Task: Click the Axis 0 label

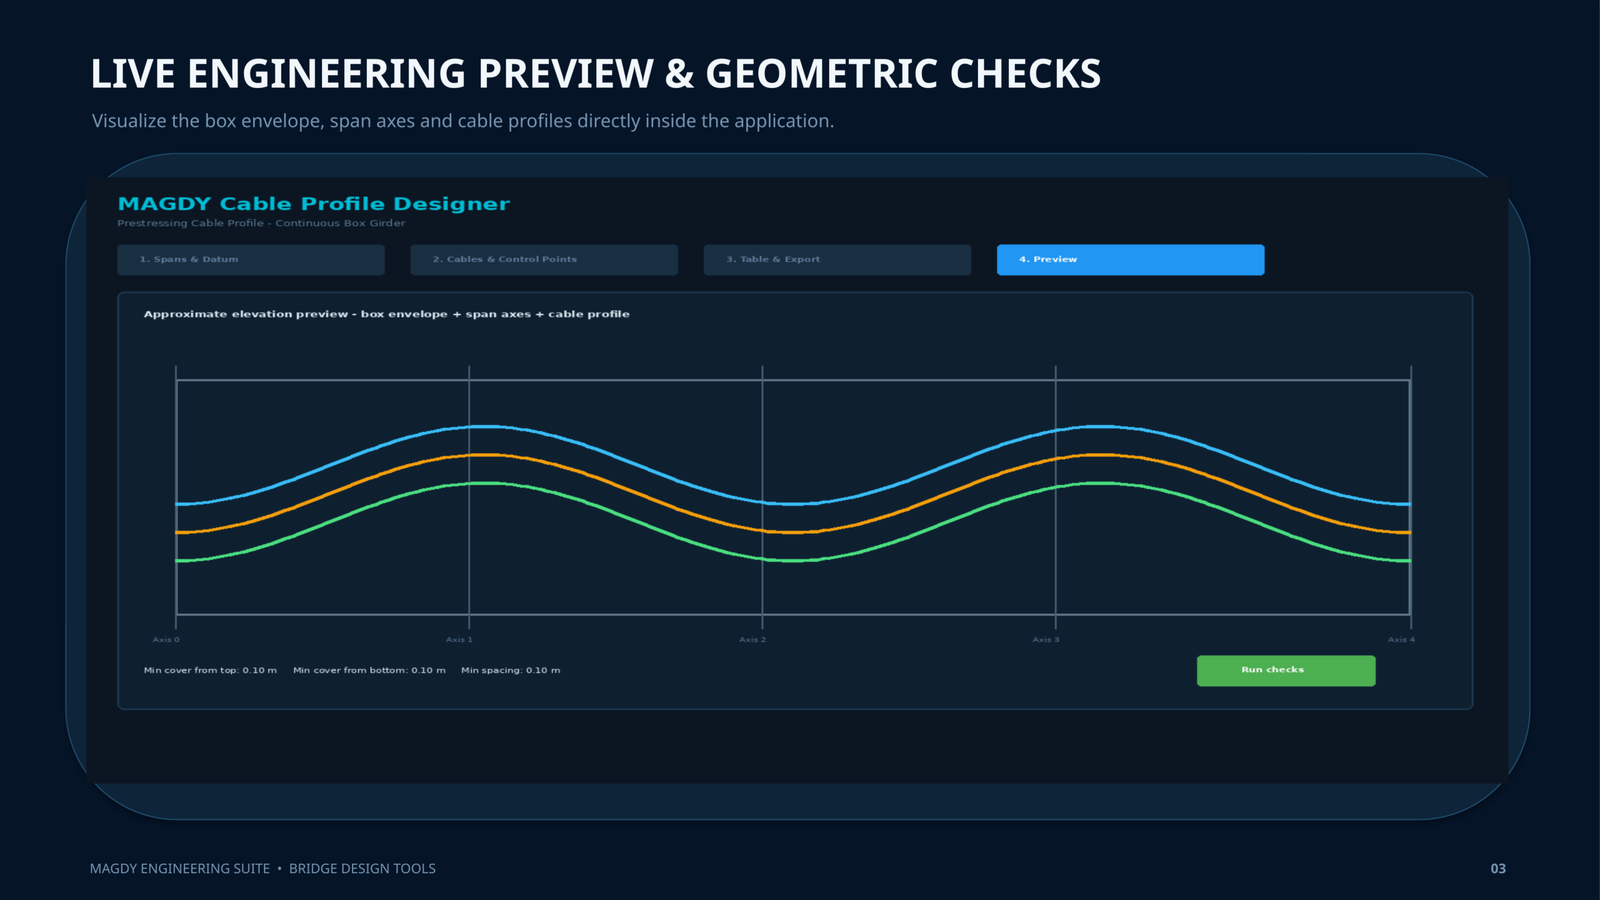Action: (166, 640)
